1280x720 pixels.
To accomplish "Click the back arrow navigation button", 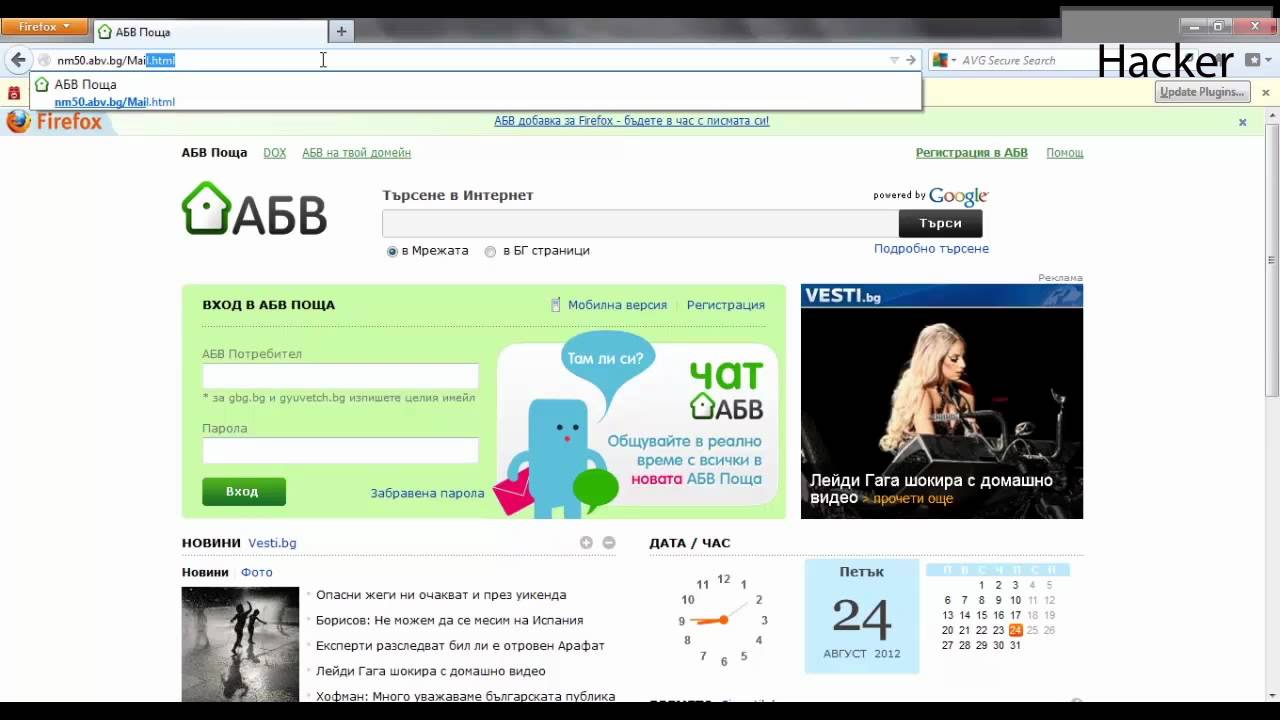I will point(18,60).
